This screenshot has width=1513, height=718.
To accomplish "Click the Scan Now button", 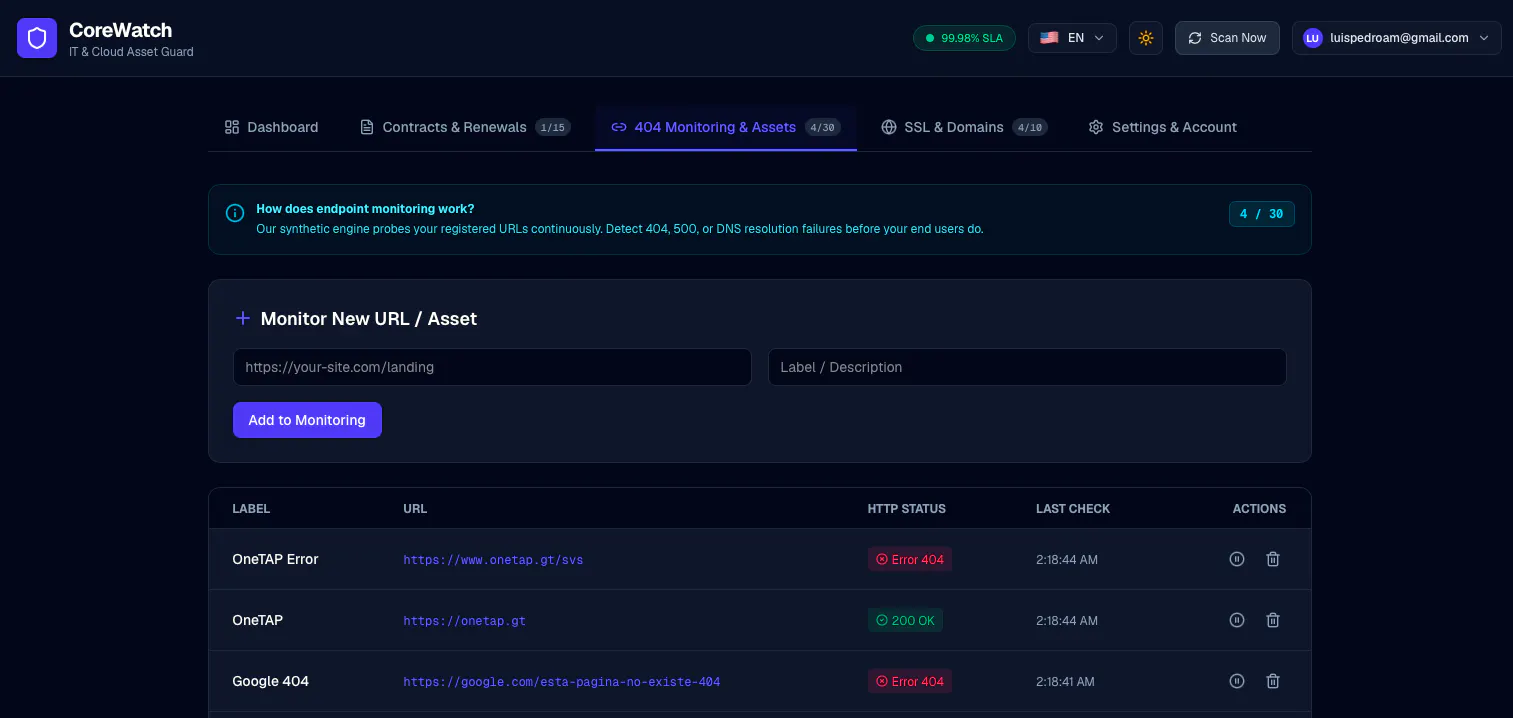I will pyautogui.click(x=1227, y=38).
